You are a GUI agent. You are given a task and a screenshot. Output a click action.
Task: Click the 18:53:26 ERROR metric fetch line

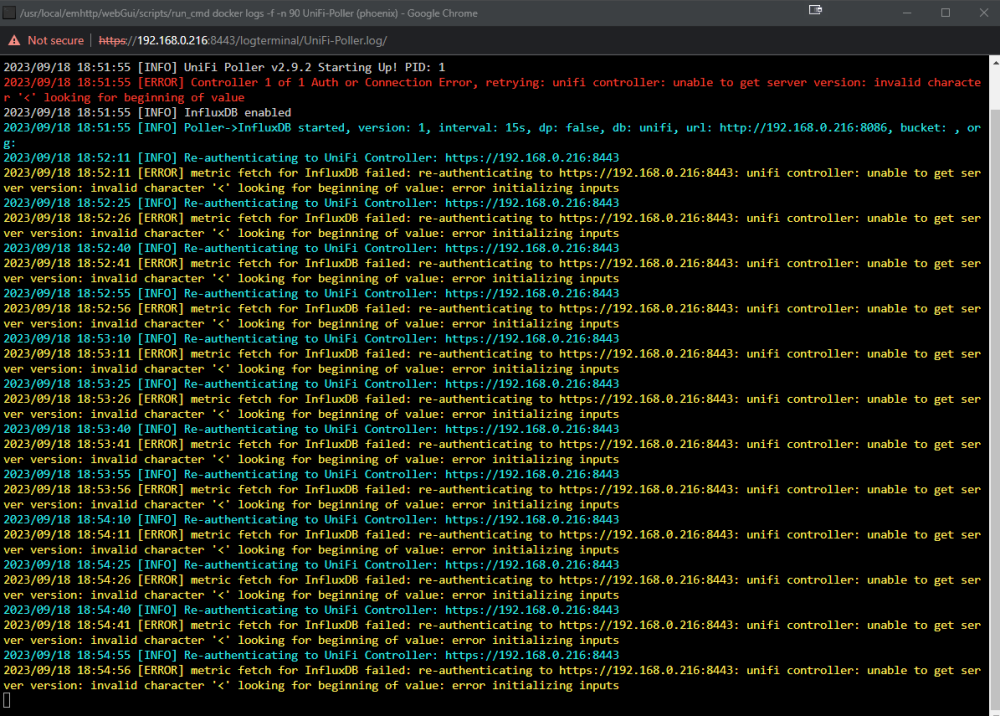pos(492,407)
